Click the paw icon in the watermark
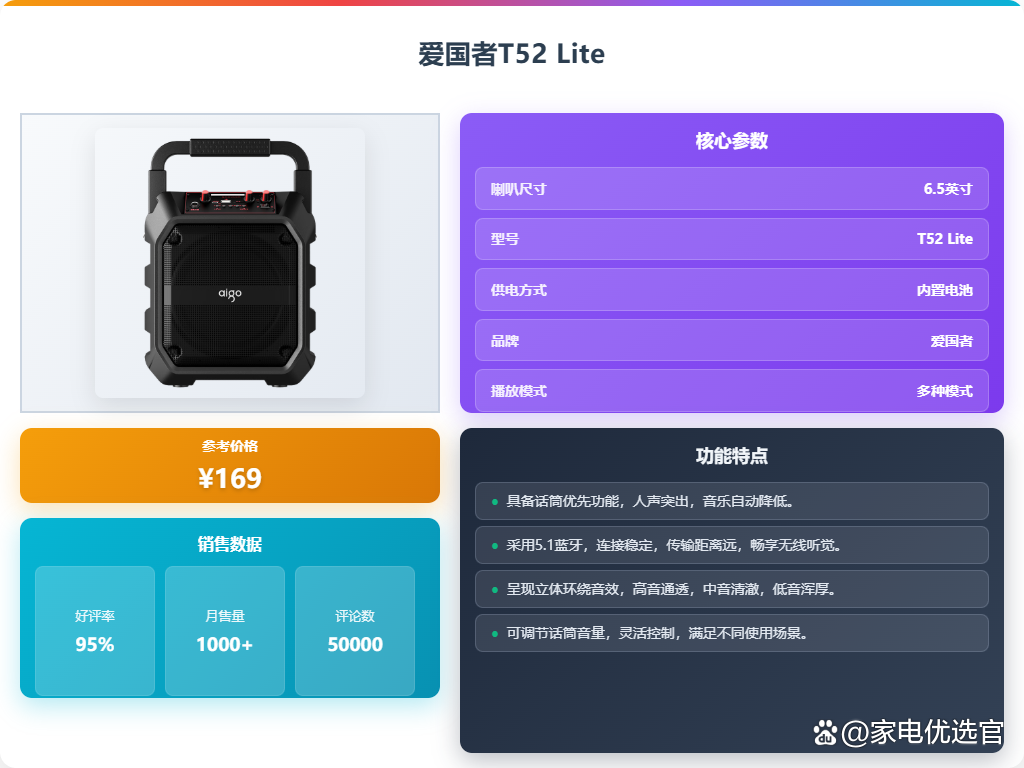The width and height of the screenshot is (1024, 768). pyautogui.click(x=825, y=733)
